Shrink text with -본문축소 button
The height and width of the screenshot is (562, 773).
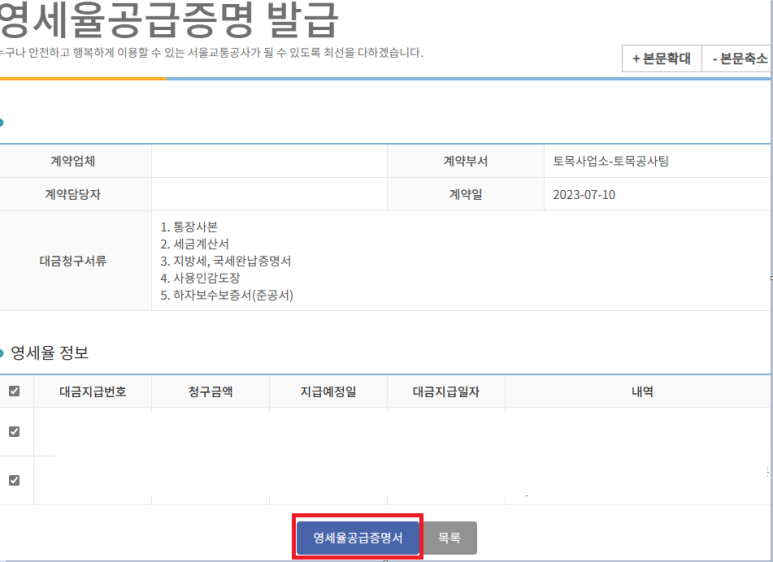click(x=738, y=59)
